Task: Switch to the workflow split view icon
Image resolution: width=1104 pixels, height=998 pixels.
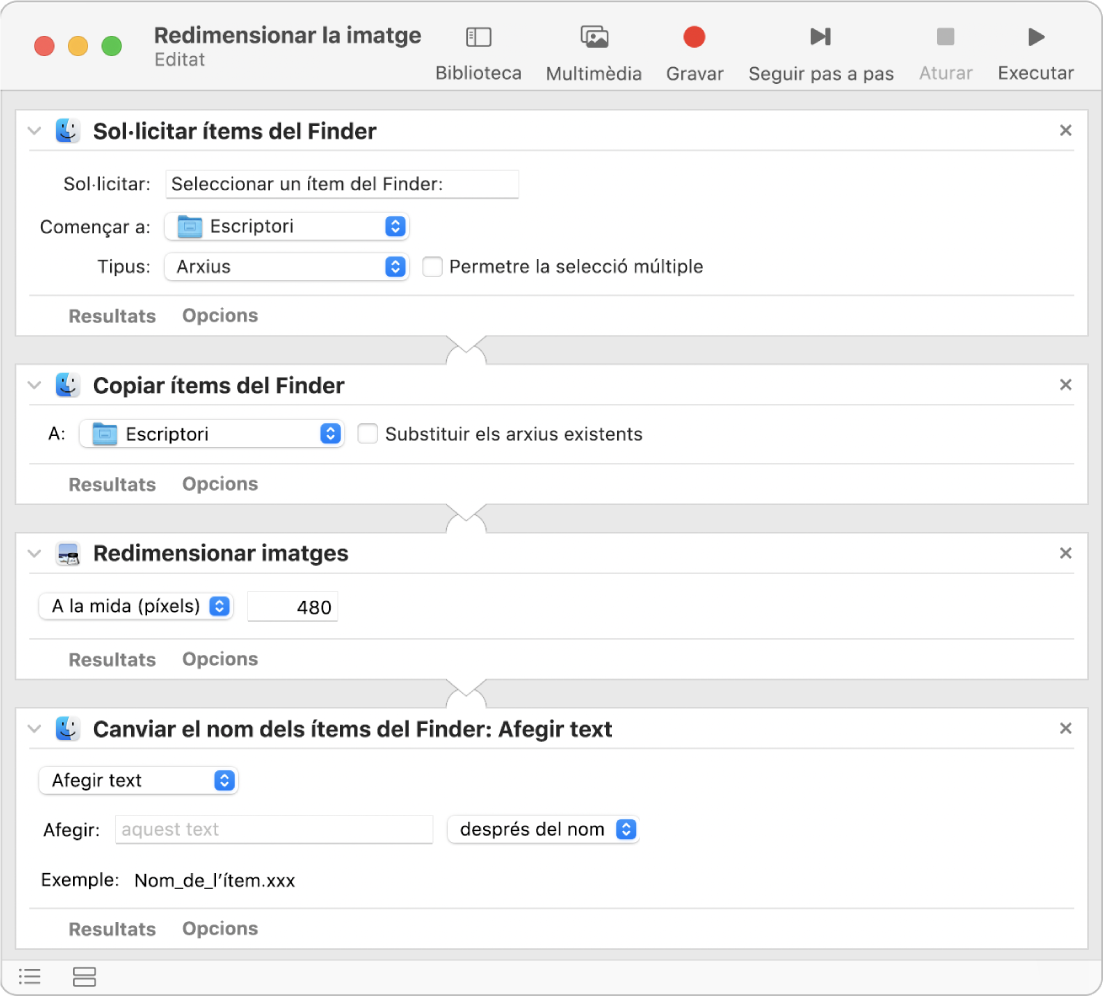Action: pyautogui.click(x=85, y=976)
